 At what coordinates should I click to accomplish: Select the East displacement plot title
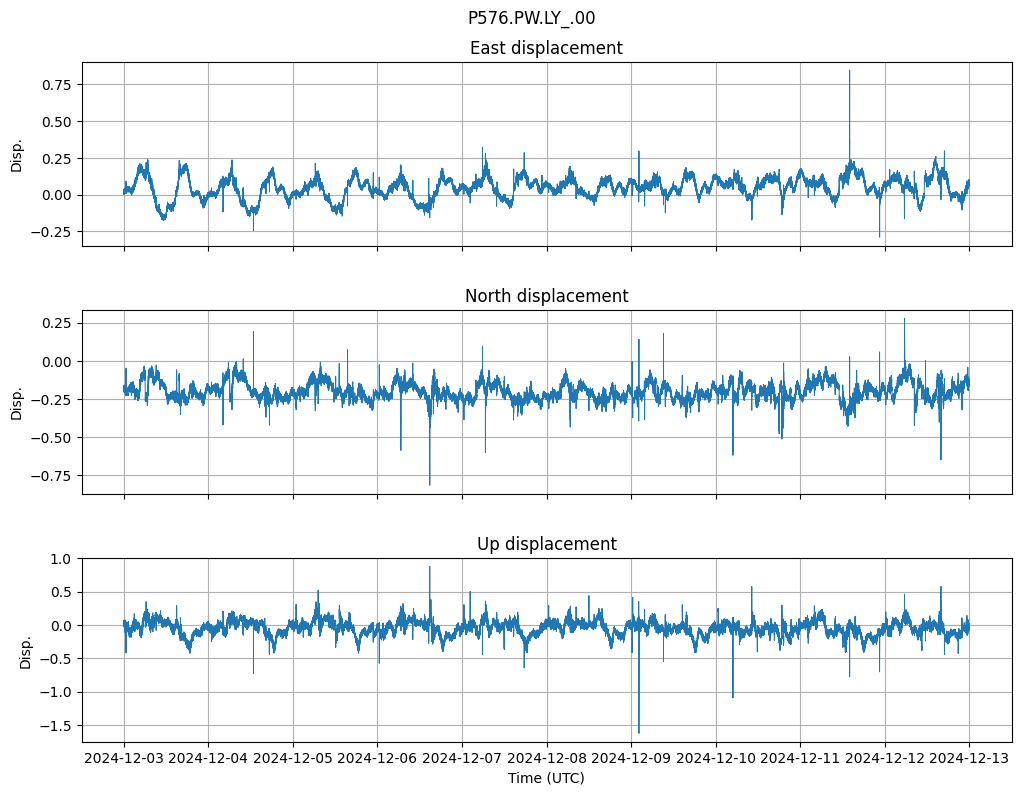(x=546, y=48)
